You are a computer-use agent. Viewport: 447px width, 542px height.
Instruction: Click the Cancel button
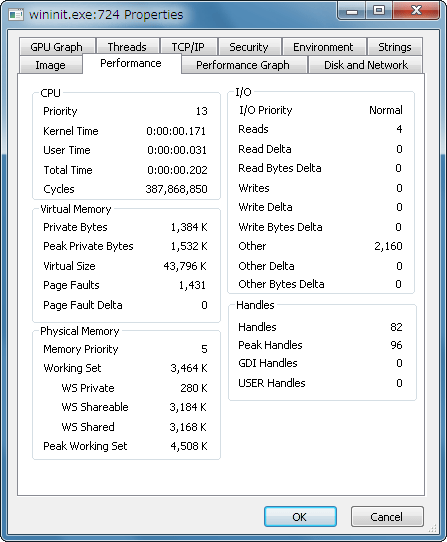point(387,517)
